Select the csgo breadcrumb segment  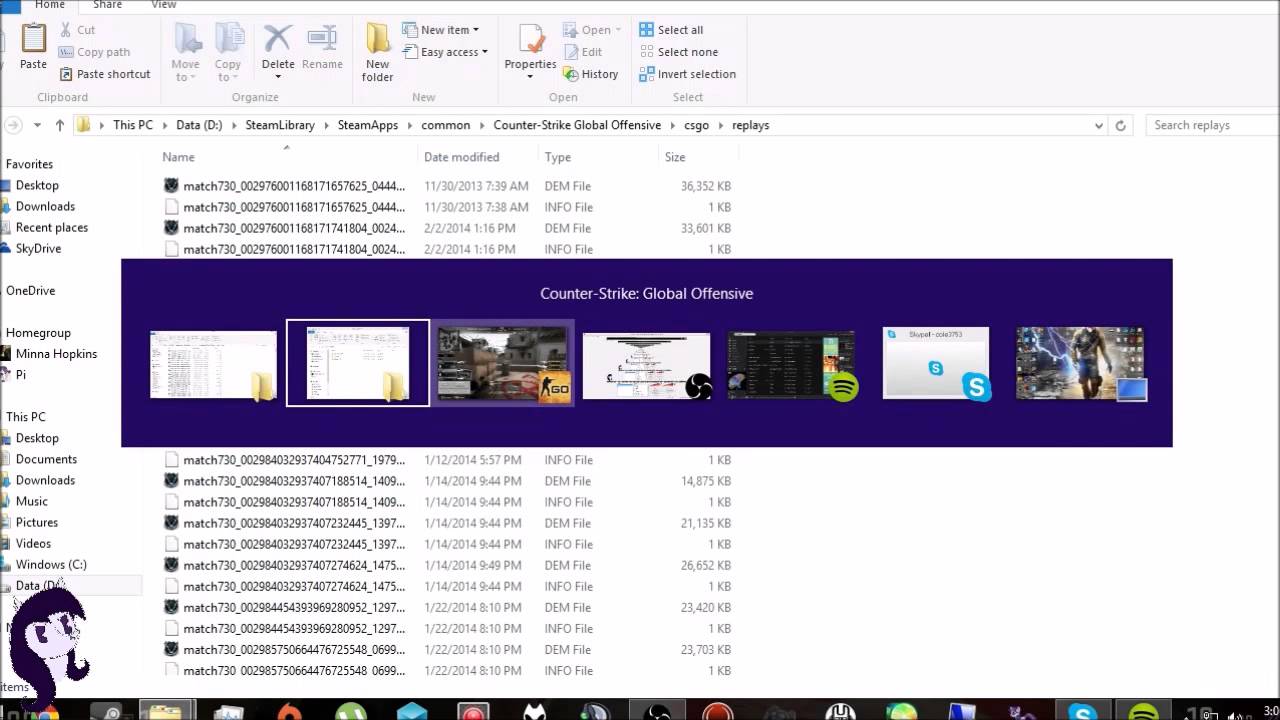coord(696,125)
